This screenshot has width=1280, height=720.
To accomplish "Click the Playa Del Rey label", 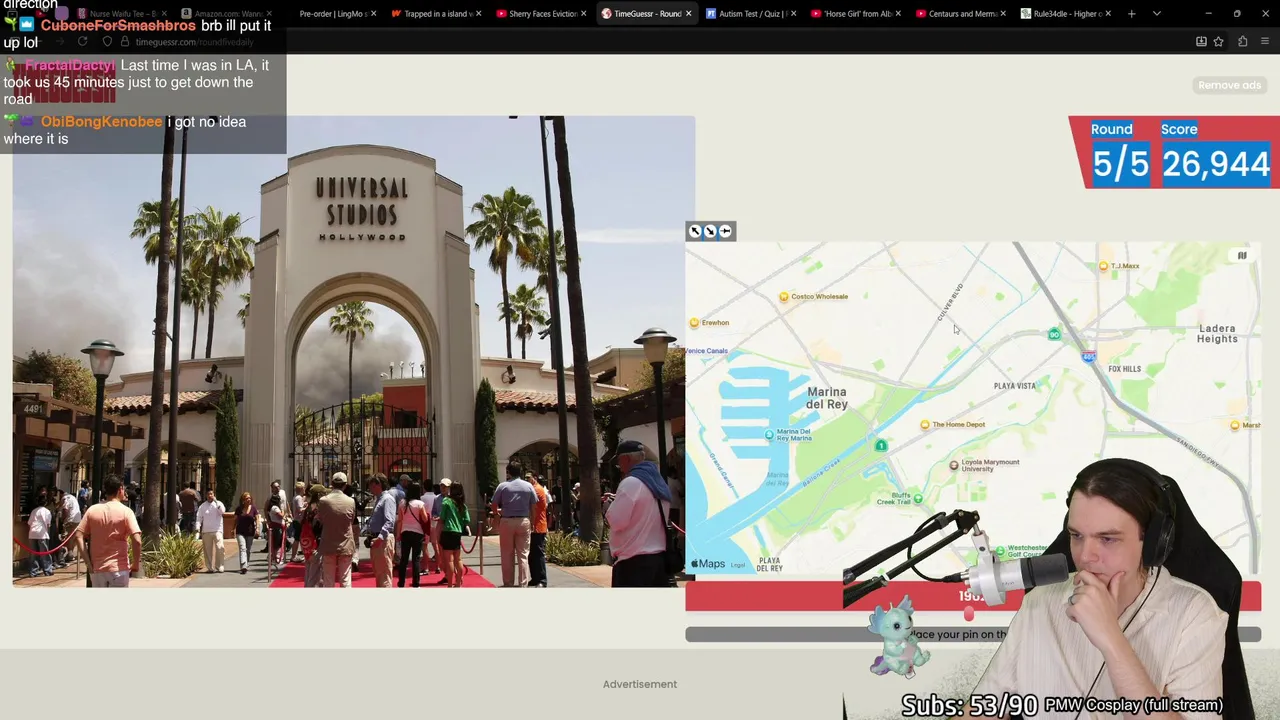I will (x=770, y=564).
